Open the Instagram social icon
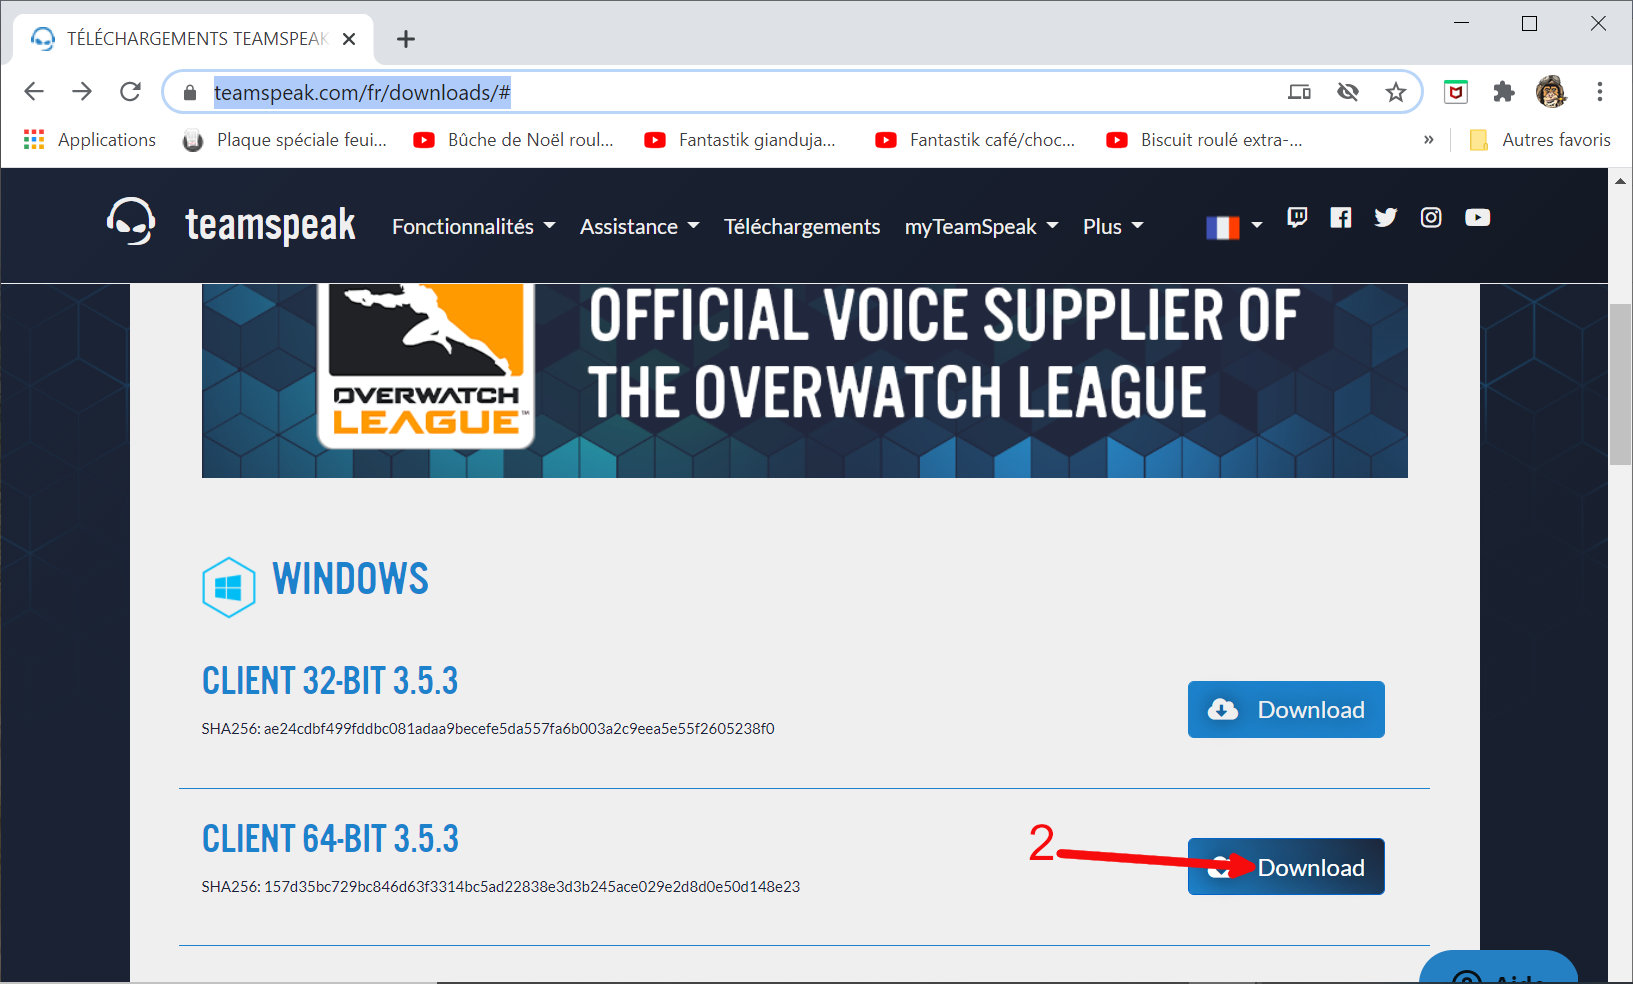 click(1431, 217)
